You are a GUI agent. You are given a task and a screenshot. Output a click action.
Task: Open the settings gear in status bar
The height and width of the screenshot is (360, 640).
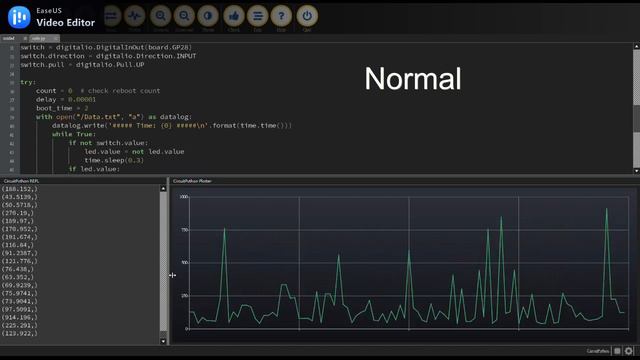tap(629, 351)
